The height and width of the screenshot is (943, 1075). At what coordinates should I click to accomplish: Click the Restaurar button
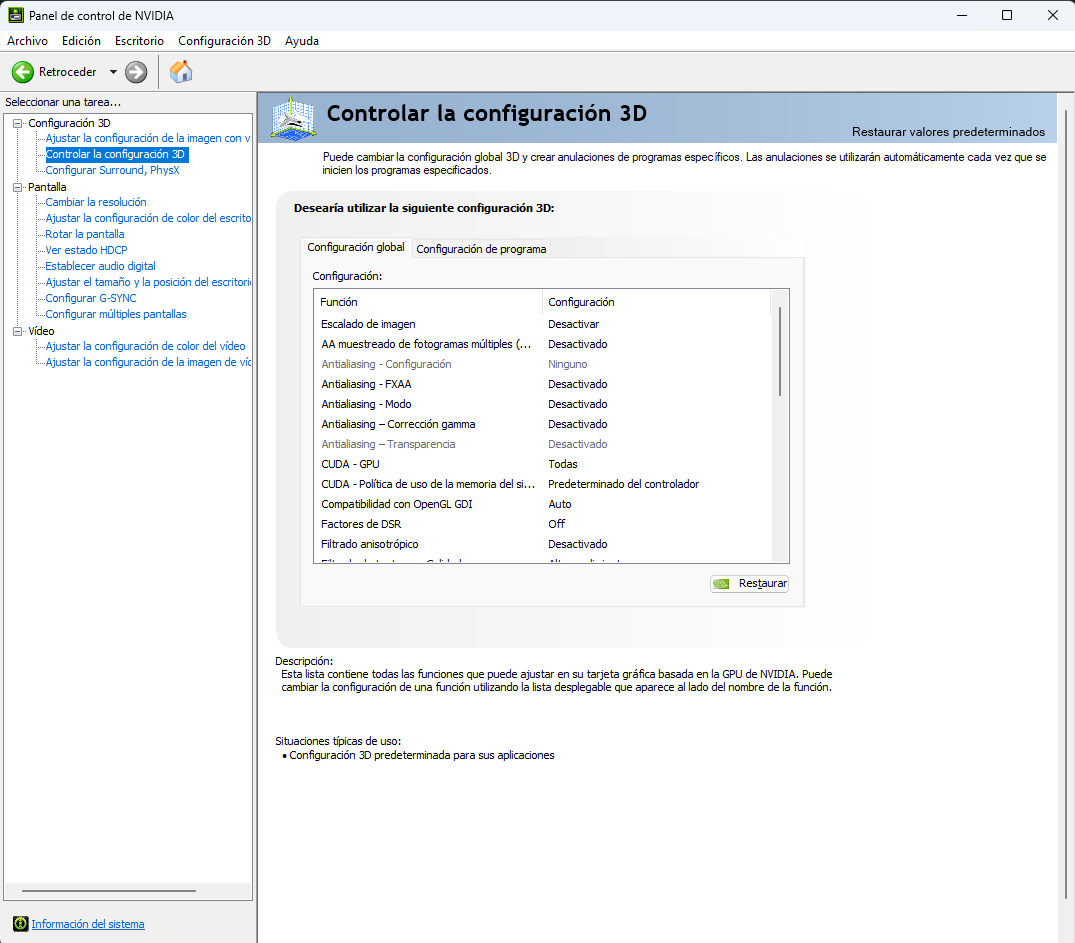[x=749, y=584]
